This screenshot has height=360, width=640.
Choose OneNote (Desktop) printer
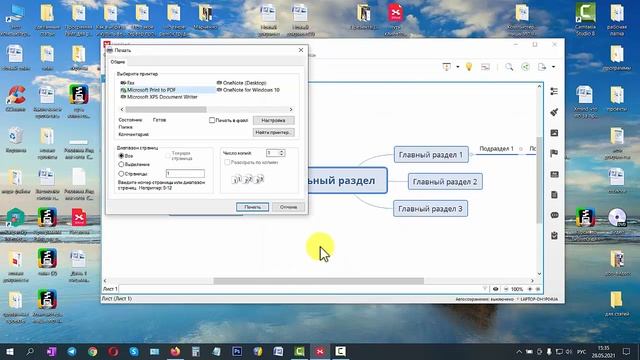pos(241,83)
